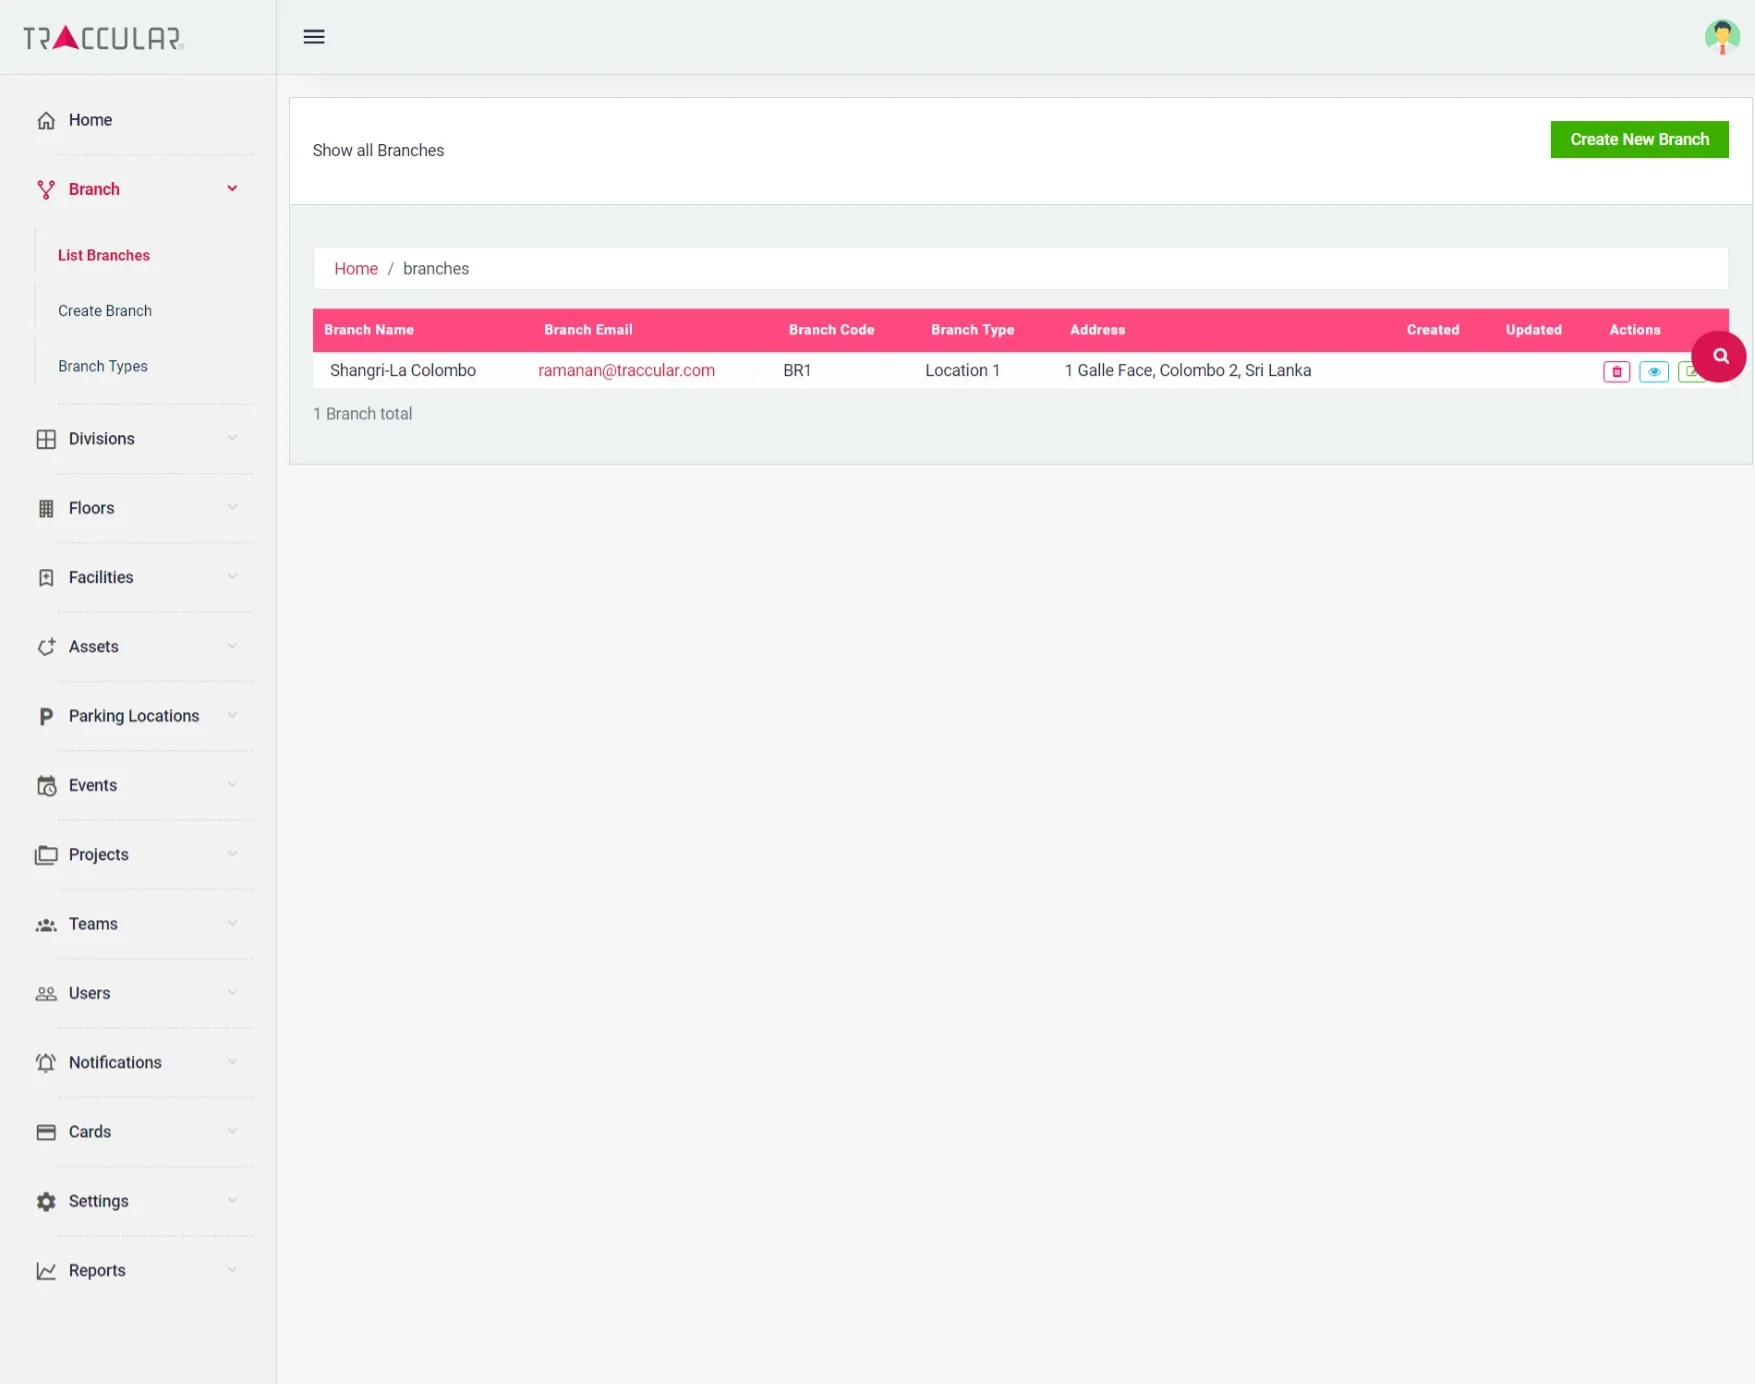The height and width of the screenshot is (1384, 1755).
Task: Select List Branches in sidebar
Action: tap(104, 256)
